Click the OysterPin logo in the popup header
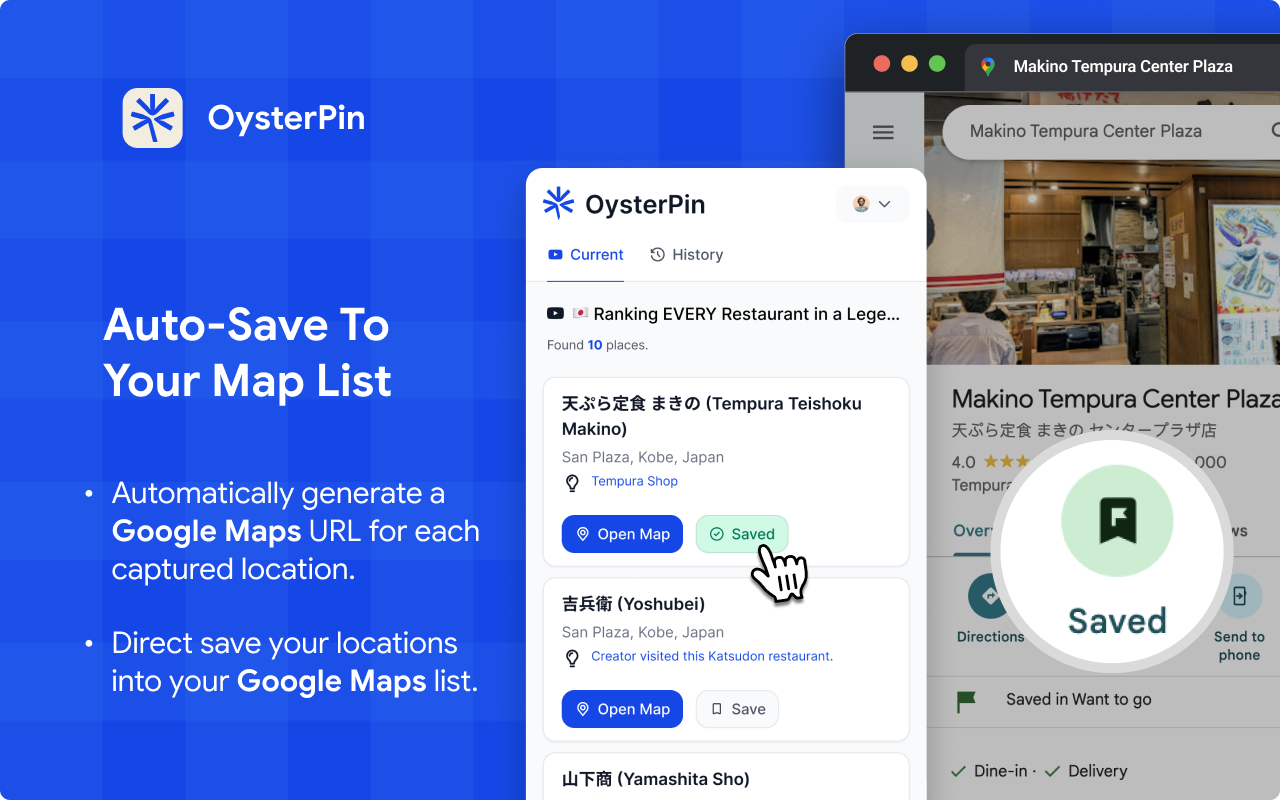This screenshot has height=800, width=1280. click(560, 203)
